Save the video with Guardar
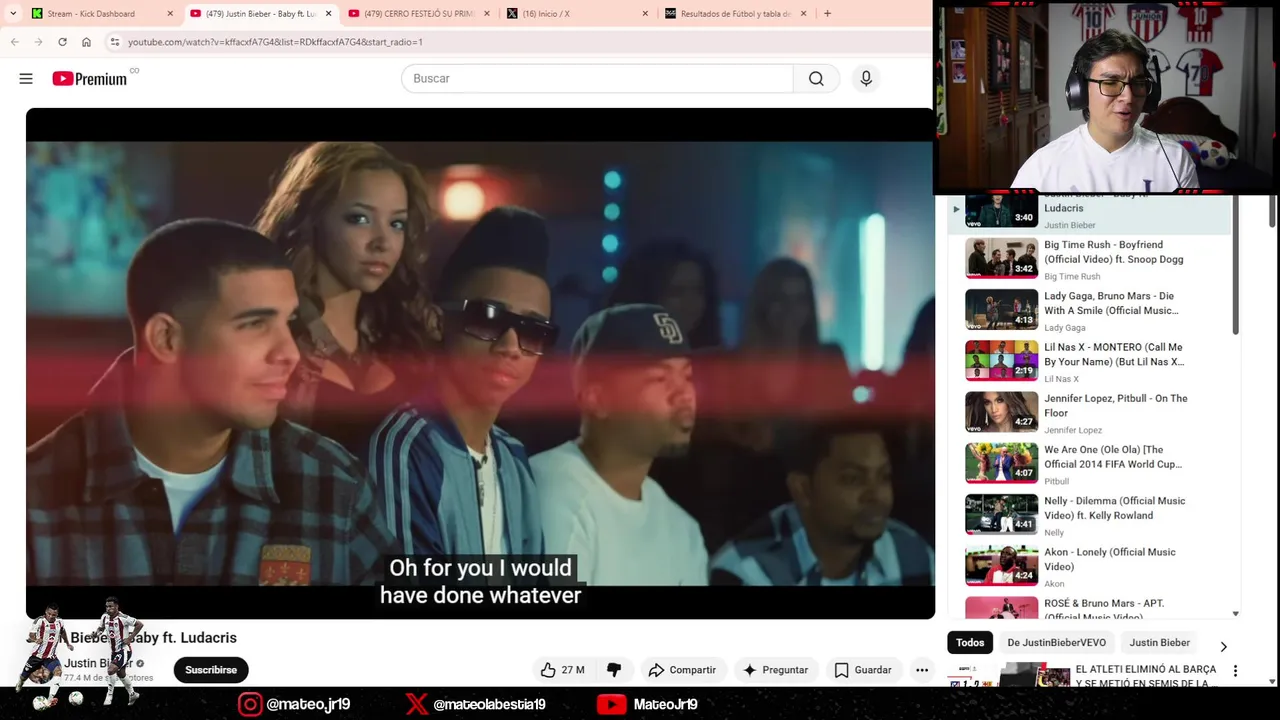Viewport: 1280px width, 720px height. click(x=862, y=670)
